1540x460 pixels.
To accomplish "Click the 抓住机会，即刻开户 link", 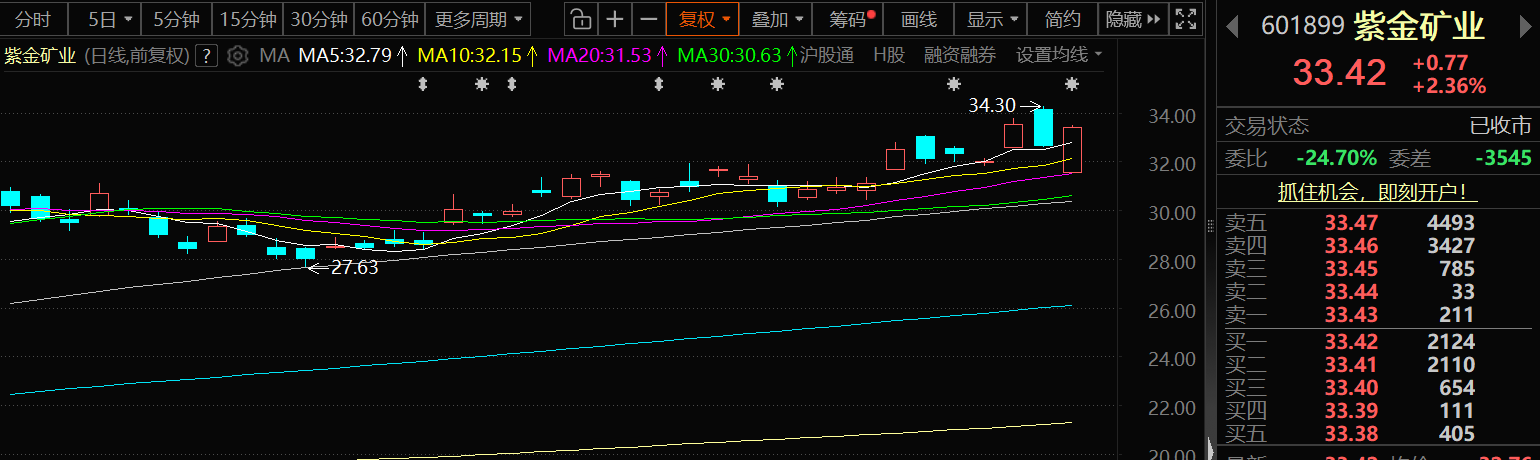I will (x=1378, y=190).
